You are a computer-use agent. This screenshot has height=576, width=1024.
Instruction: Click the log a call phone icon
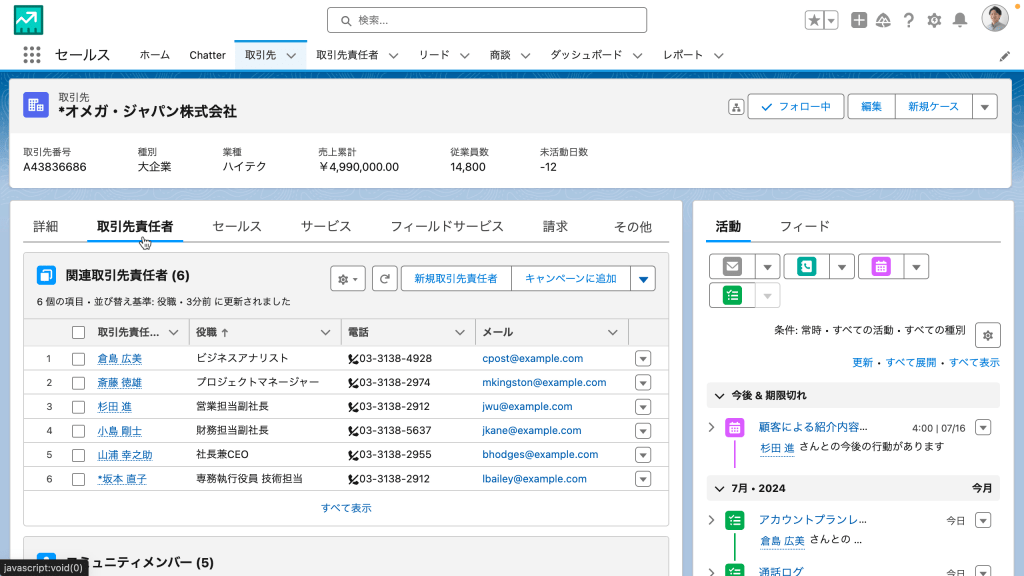click(807, 266)
